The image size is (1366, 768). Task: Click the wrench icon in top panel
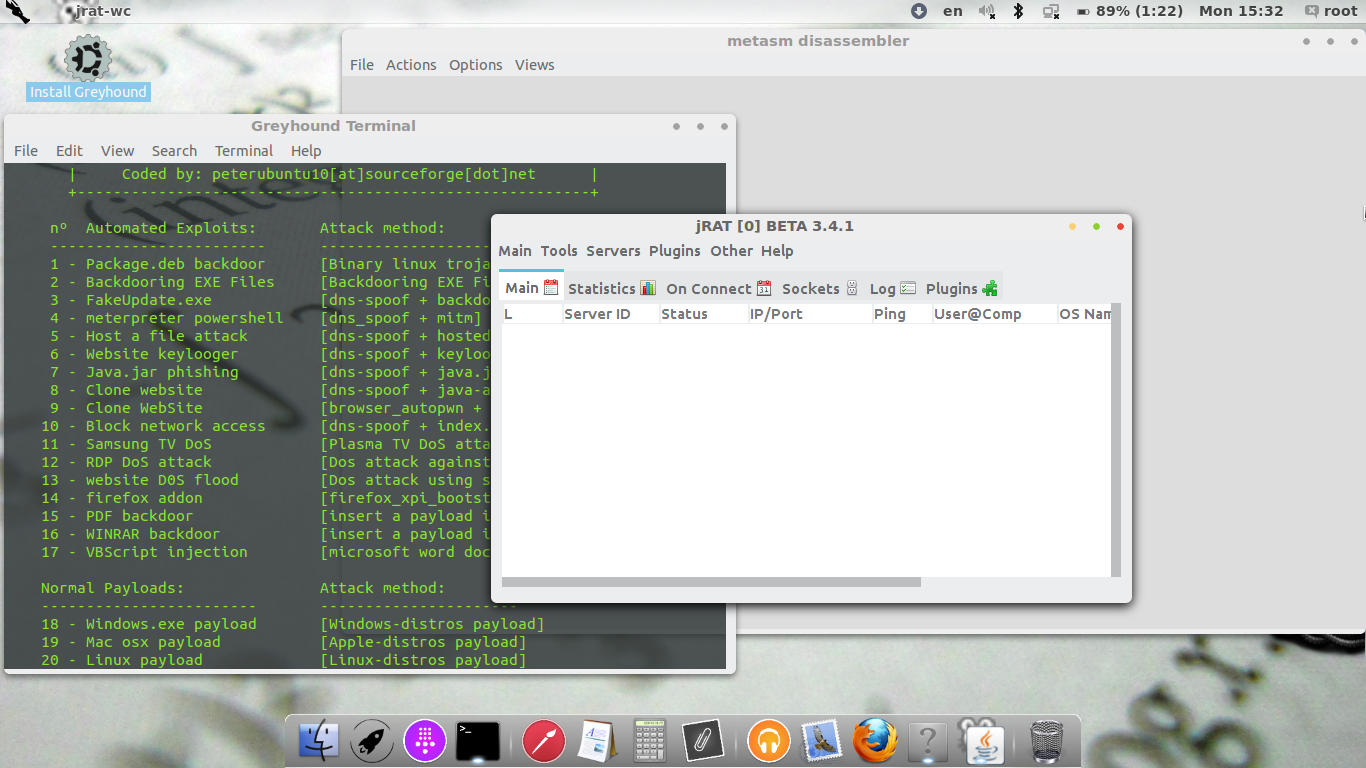(x=17, y=11)
